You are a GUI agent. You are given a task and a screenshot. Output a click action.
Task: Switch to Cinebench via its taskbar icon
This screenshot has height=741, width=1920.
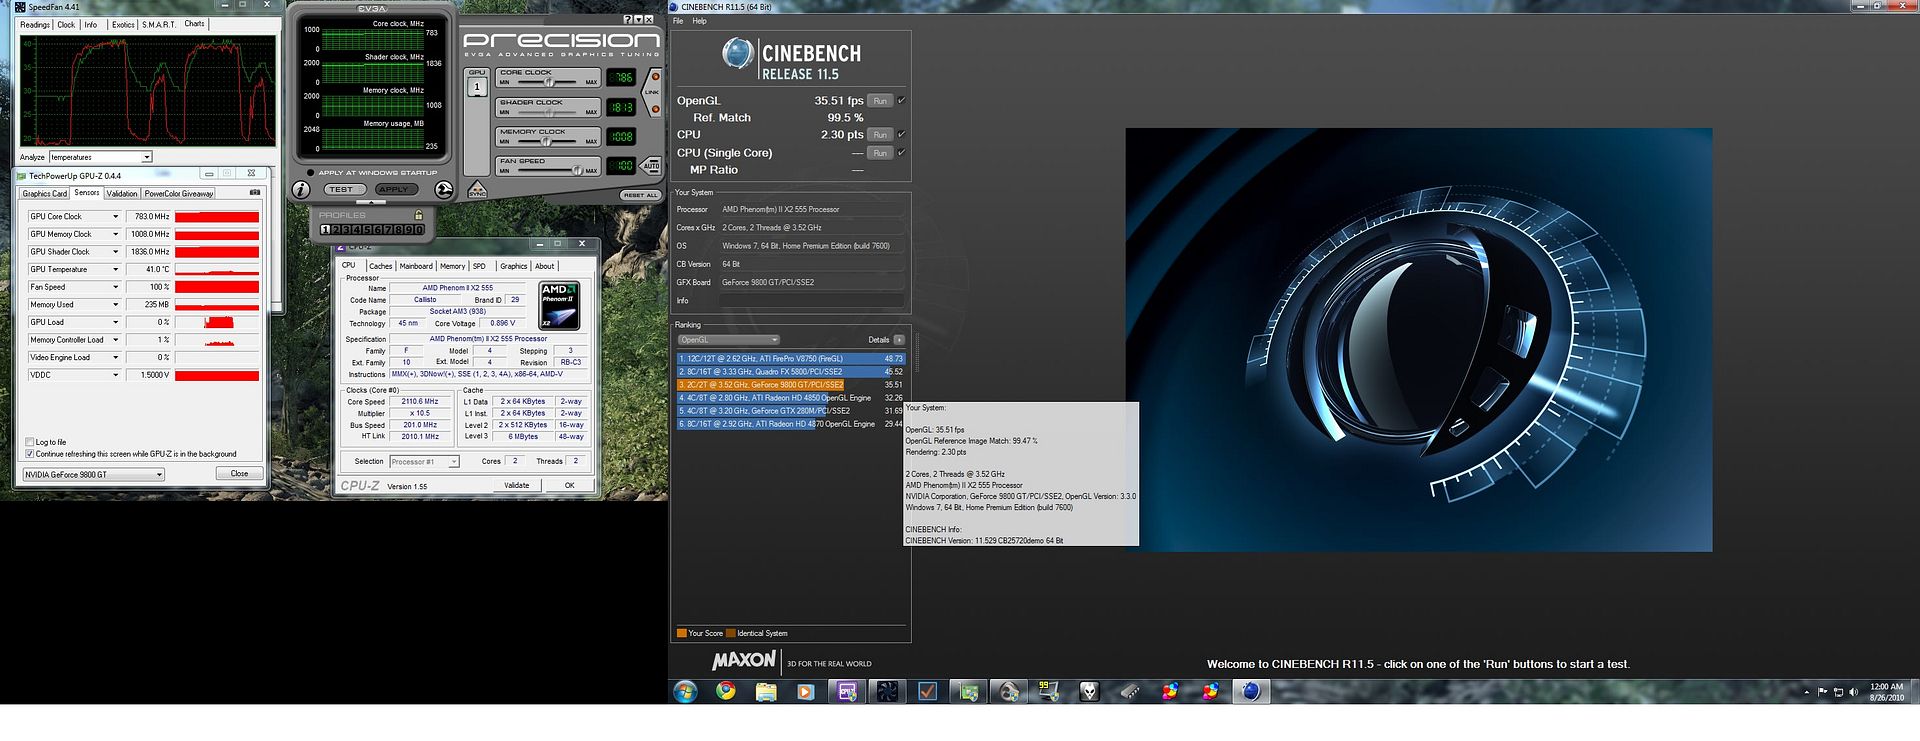(x=1250, y=691)
